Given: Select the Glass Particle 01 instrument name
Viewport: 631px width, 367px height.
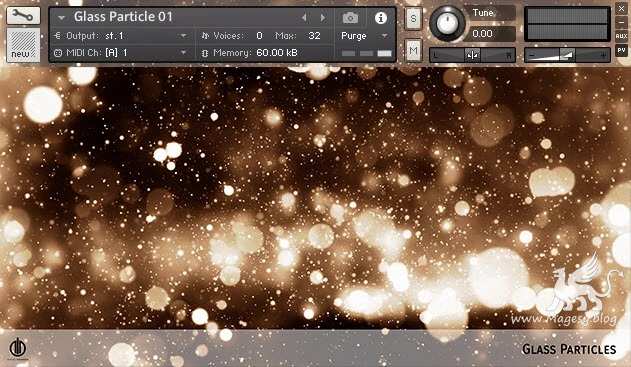Looking at the screenshot, I should (123, 17).
